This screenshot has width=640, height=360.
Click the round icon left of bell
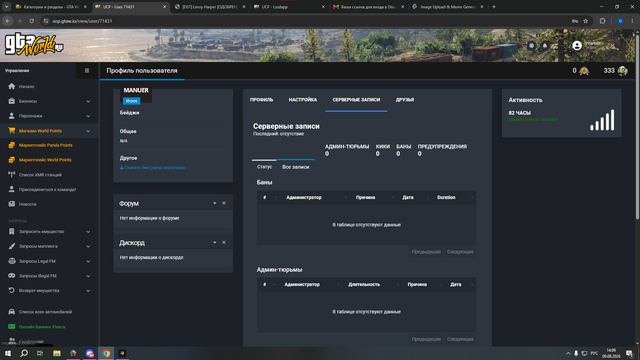tap(531, 46)
